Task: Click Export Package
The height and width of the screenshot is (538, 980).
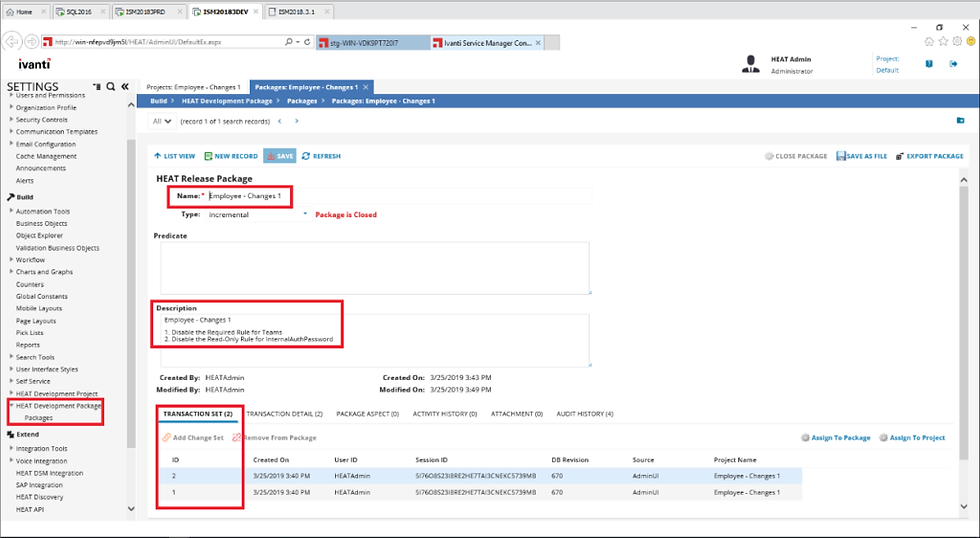Action: [x=929, y=156]
